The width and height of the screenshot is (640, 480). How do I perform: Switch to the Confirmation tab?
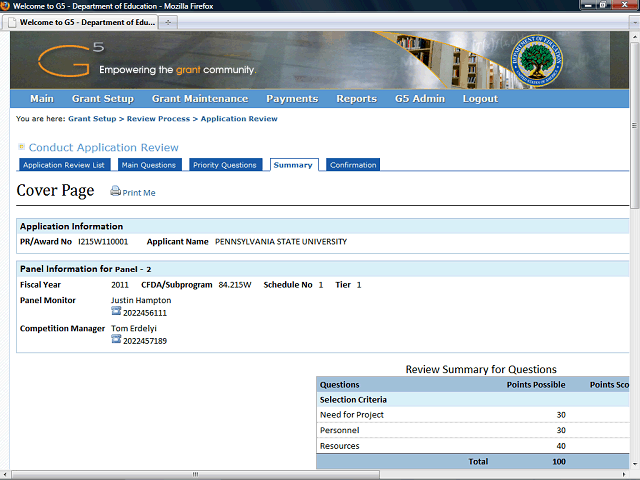[x=353, y=165]
